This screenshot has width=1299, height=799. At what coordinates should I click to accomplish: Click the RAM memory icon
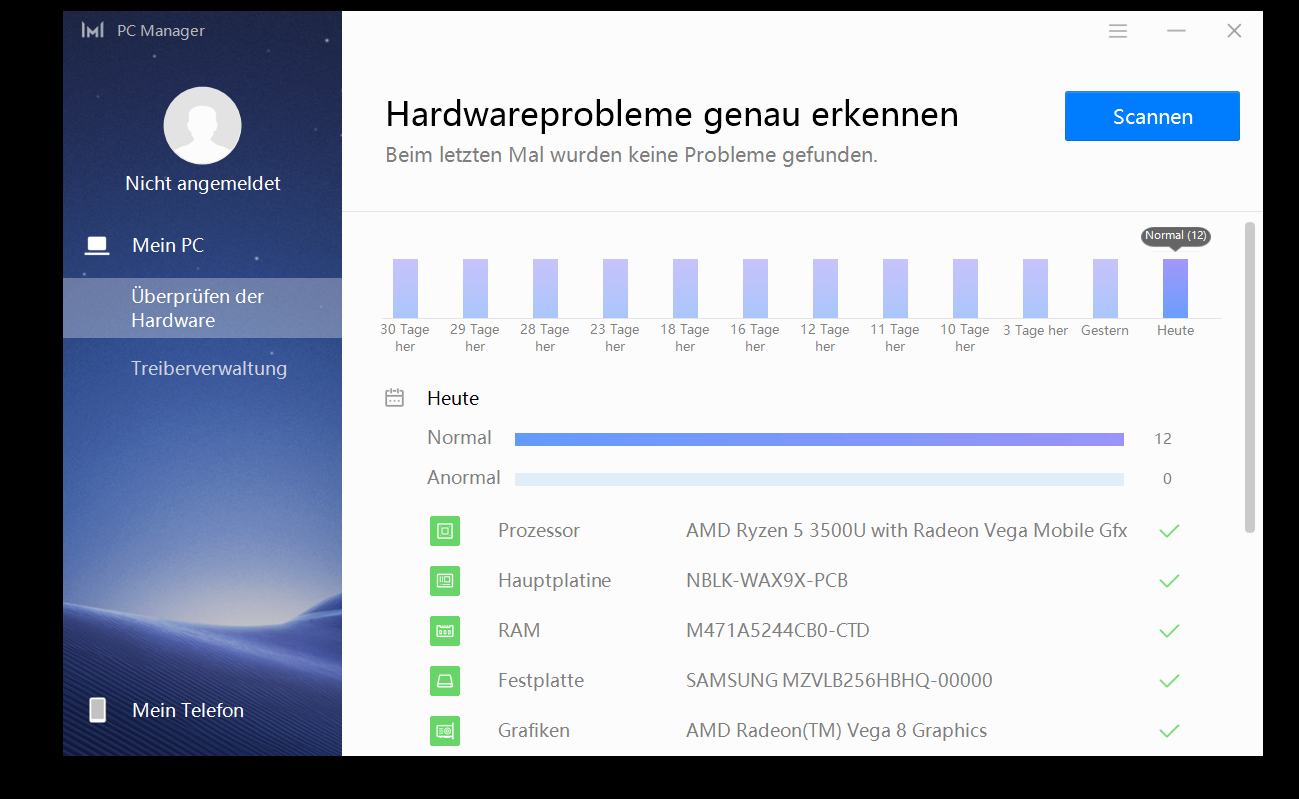pos(445,631)
